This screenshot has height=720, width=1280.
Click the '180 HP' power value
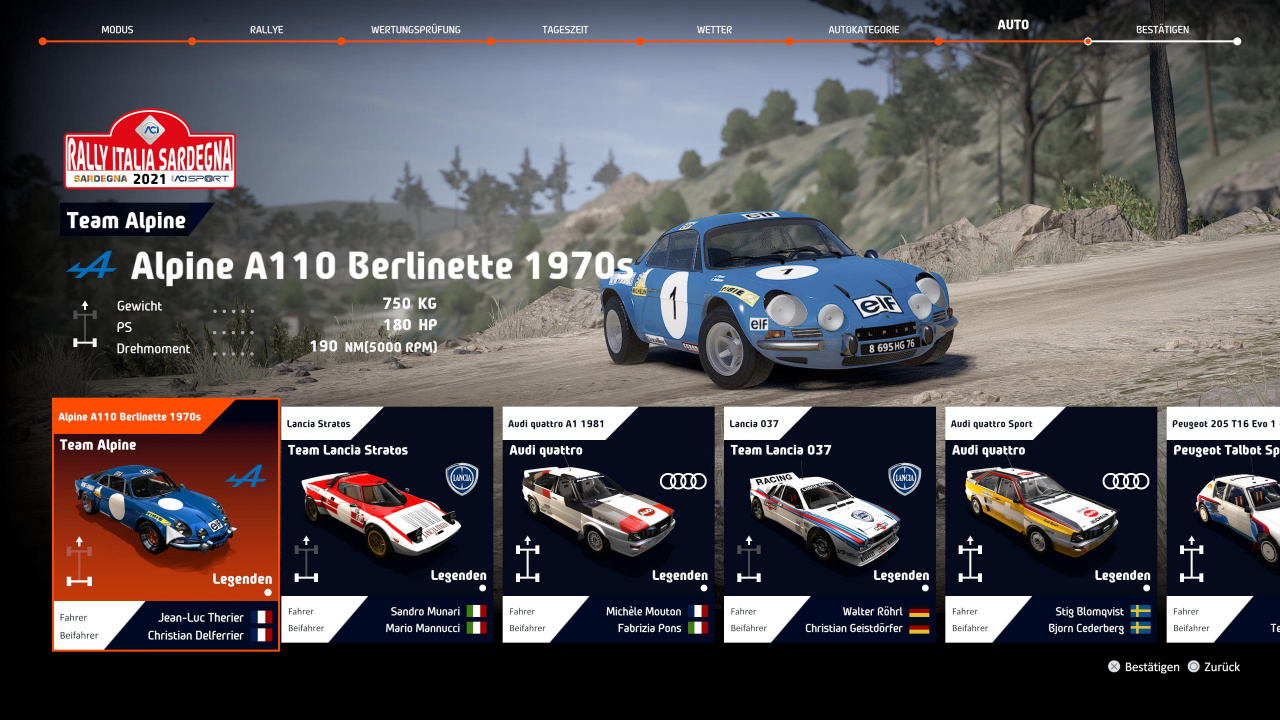pos(410,325)
